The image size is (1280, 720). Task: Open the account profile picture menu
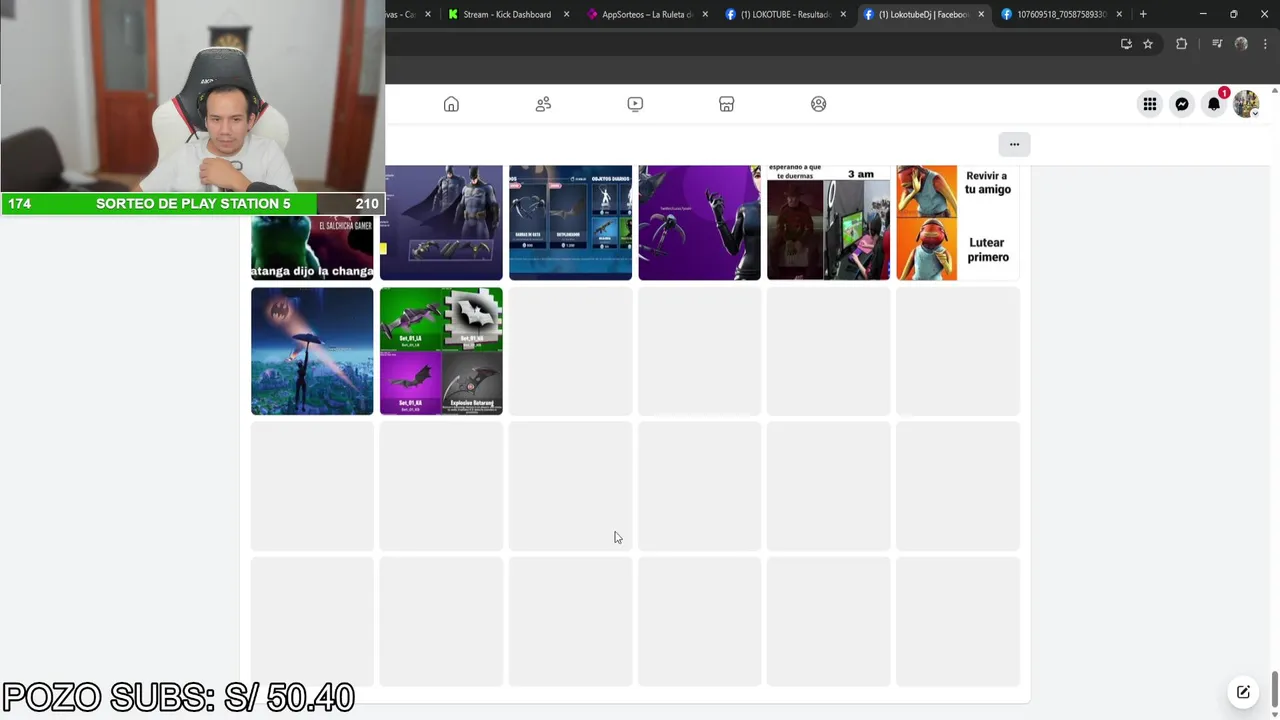coord(1246,104)
